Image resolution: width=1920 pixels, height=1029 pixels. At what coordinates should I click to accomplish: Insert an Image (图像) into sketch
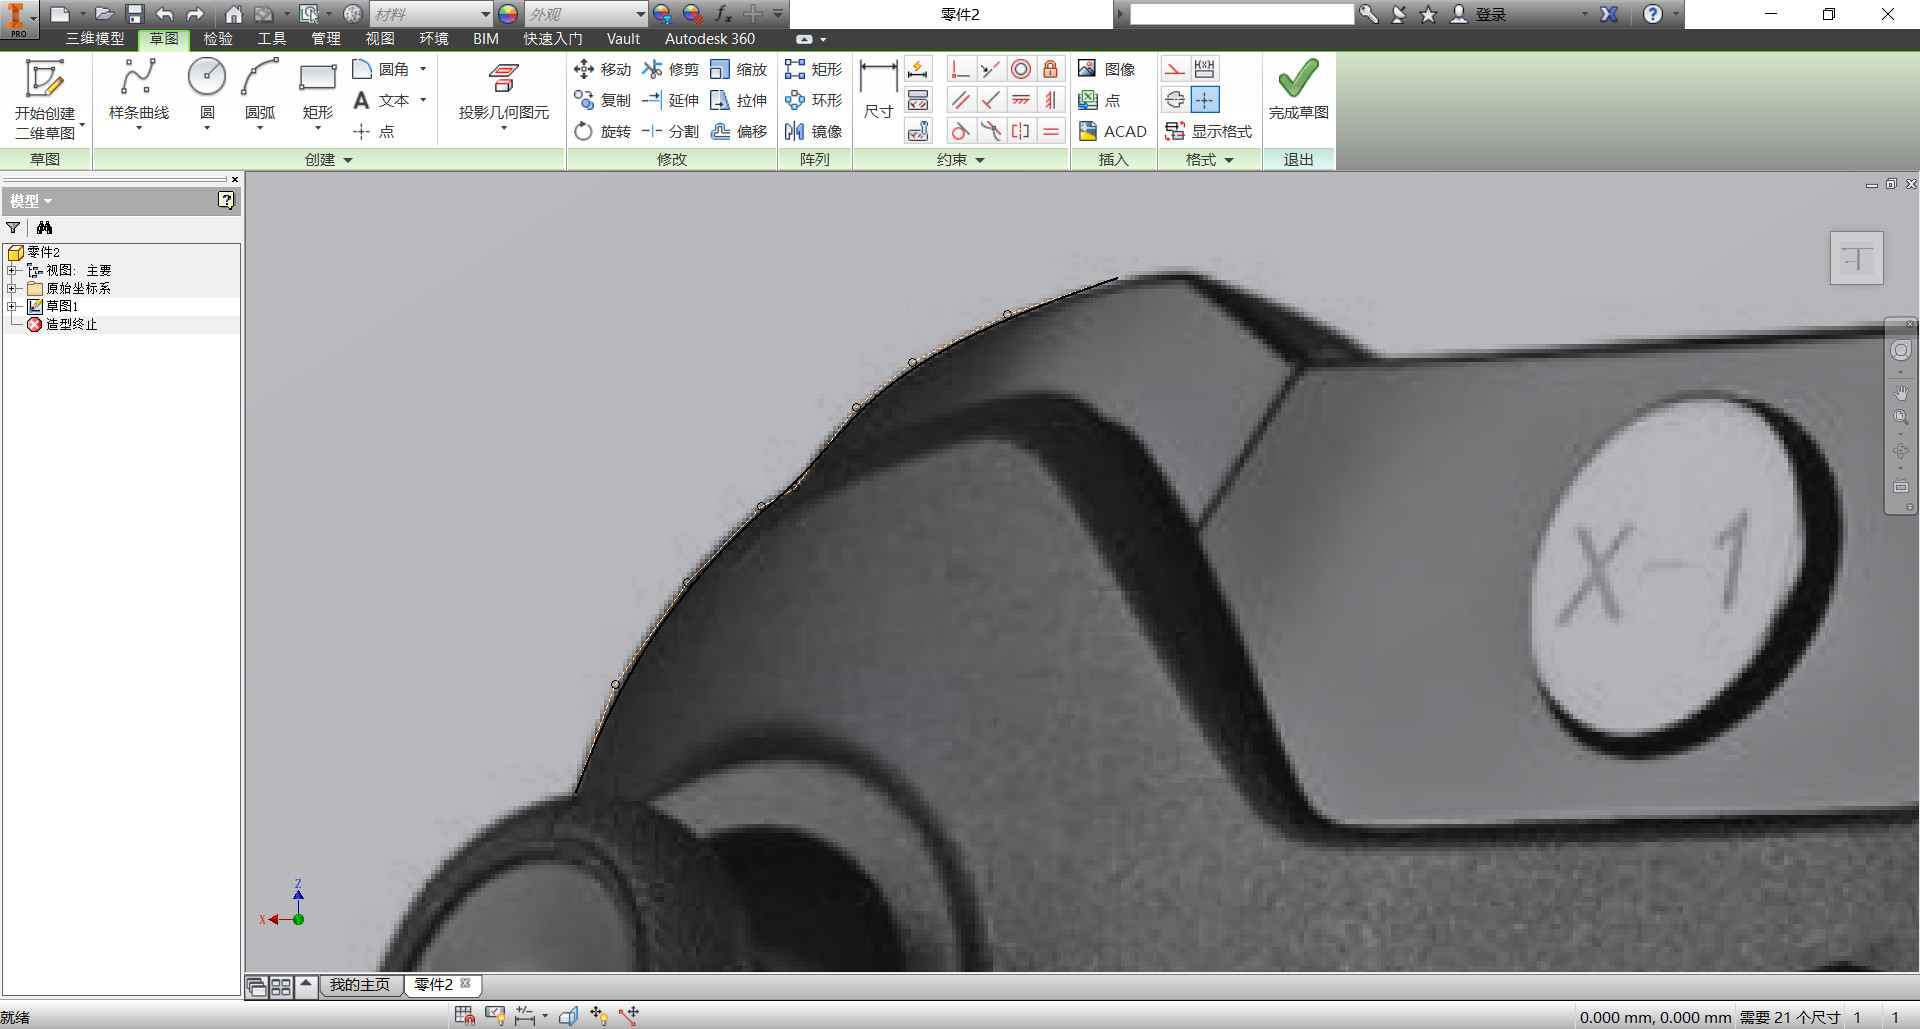(1107, 69)
